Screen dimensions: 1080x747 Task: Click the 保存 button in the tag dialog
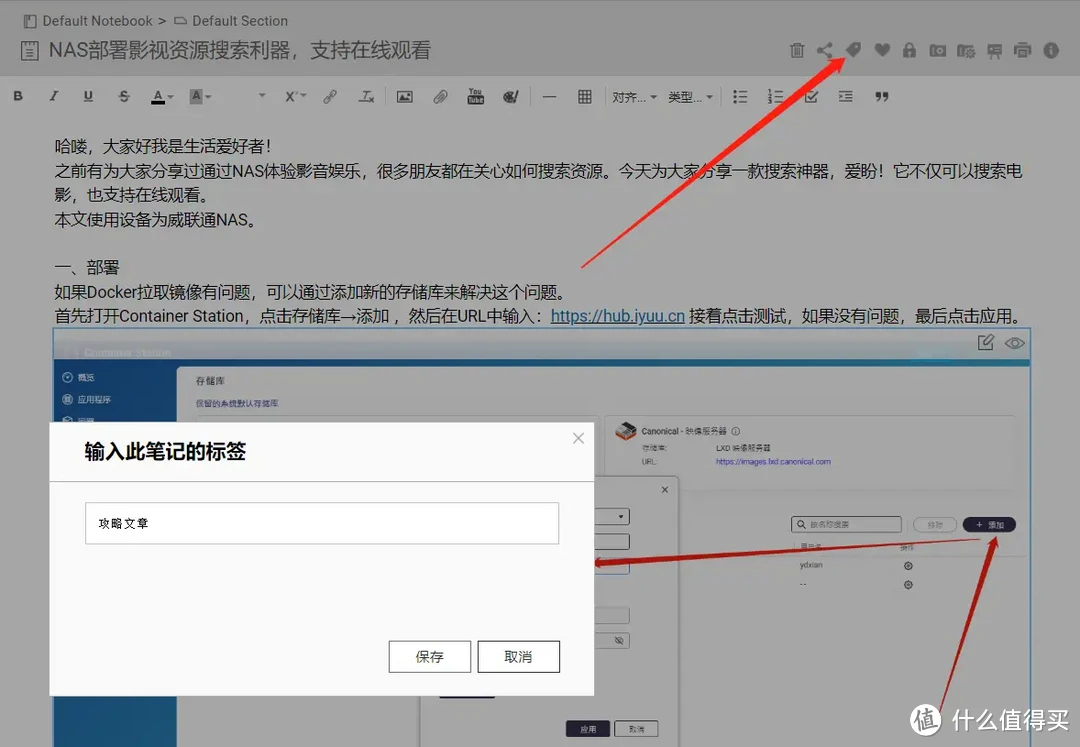pos(429,656)
